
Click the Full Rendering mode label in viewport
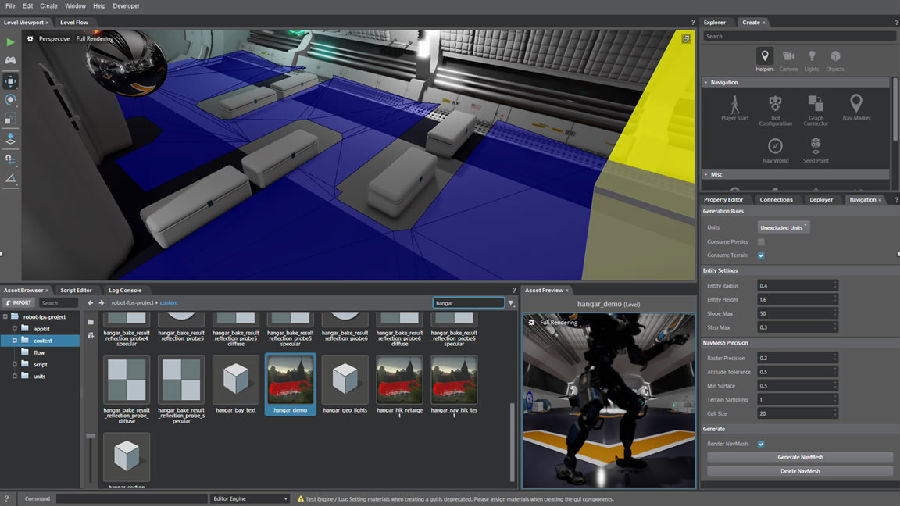coord(95,39)
